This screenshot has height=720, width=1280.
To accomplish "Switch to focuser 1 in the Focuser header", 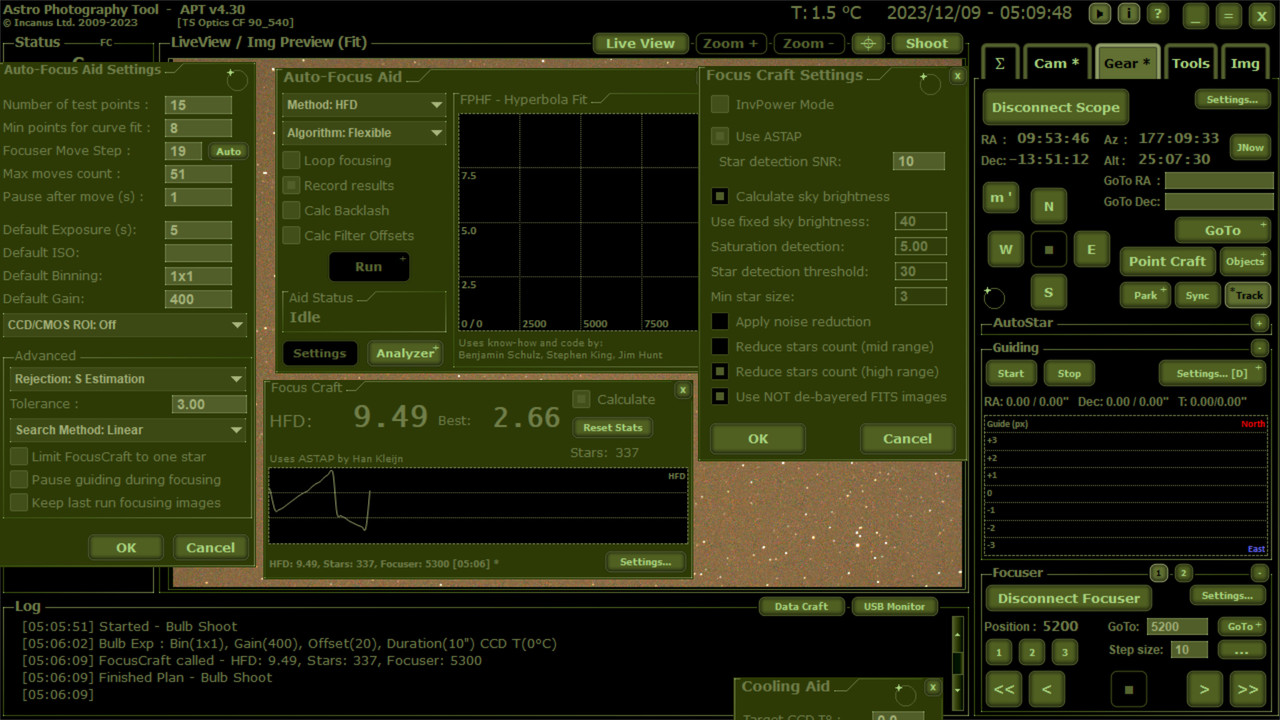I will point(1158,573).
